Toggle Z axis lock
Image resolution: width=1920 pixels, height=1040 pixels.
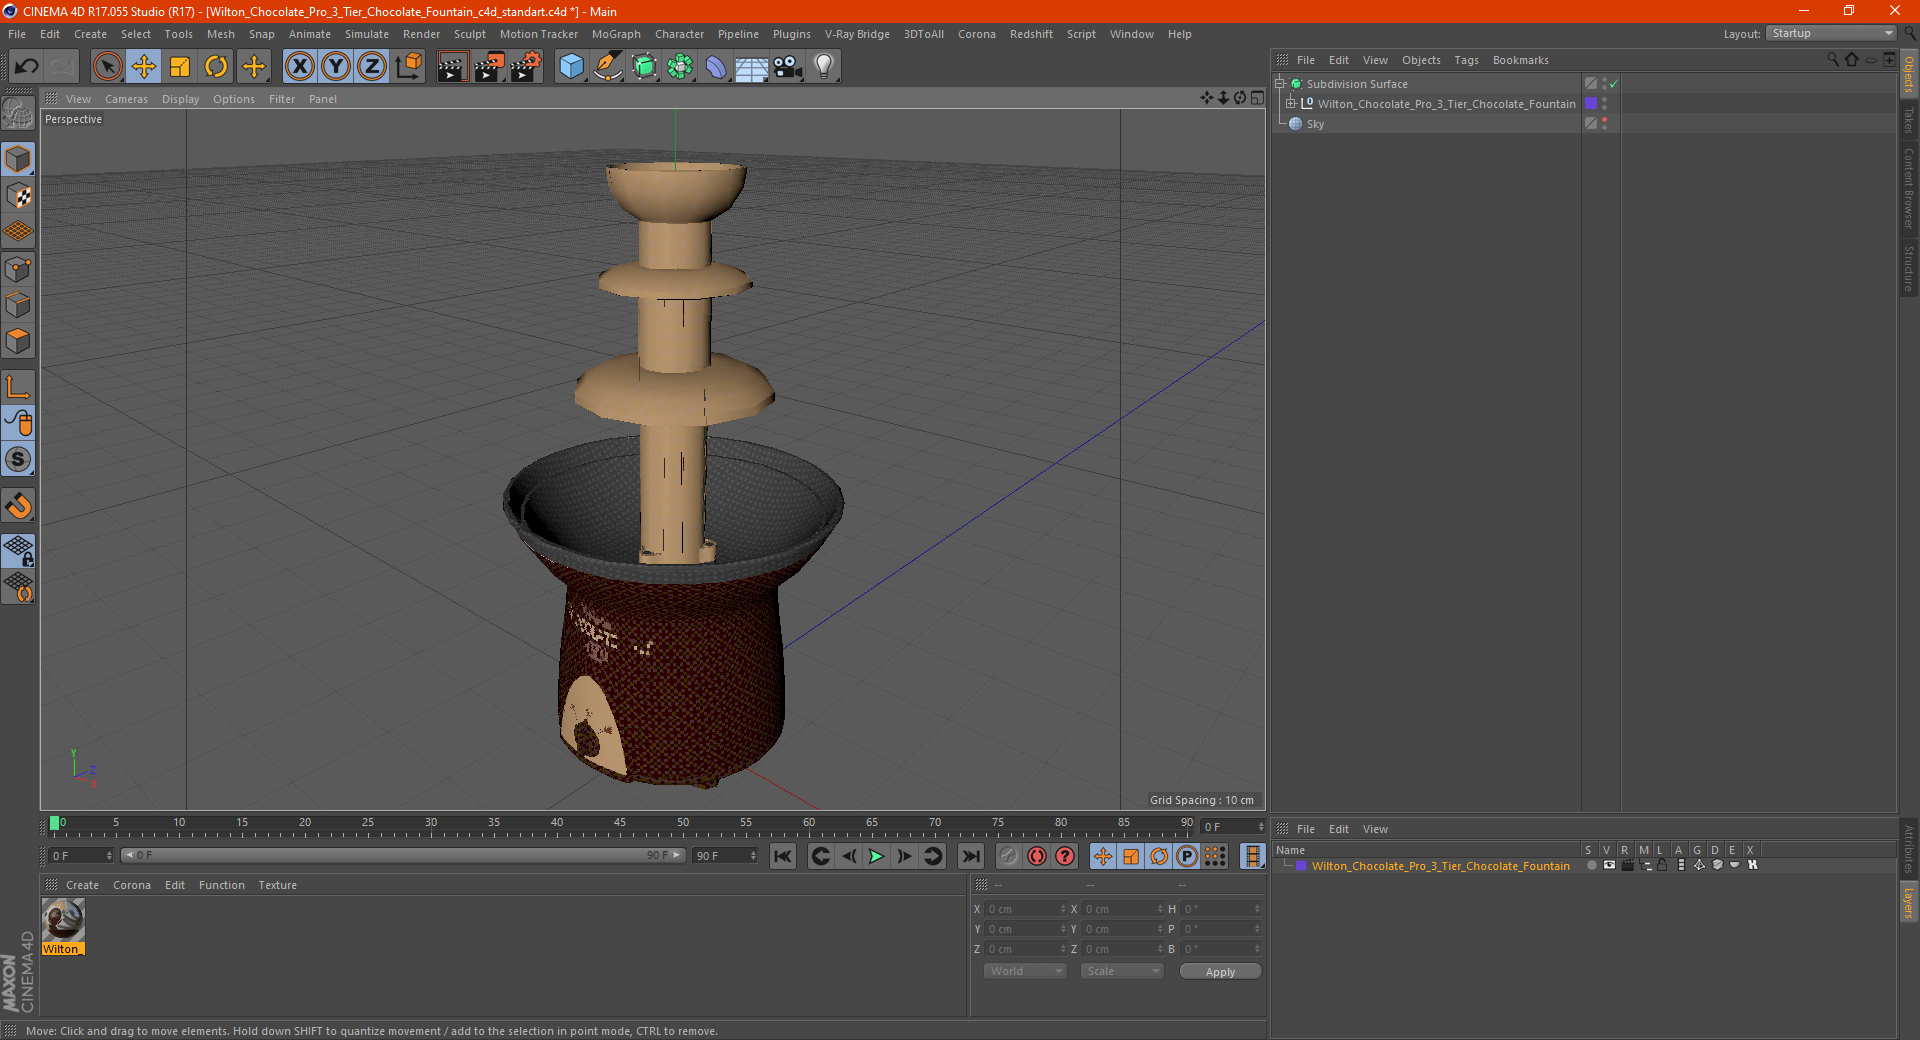click(x=372, y=67)
